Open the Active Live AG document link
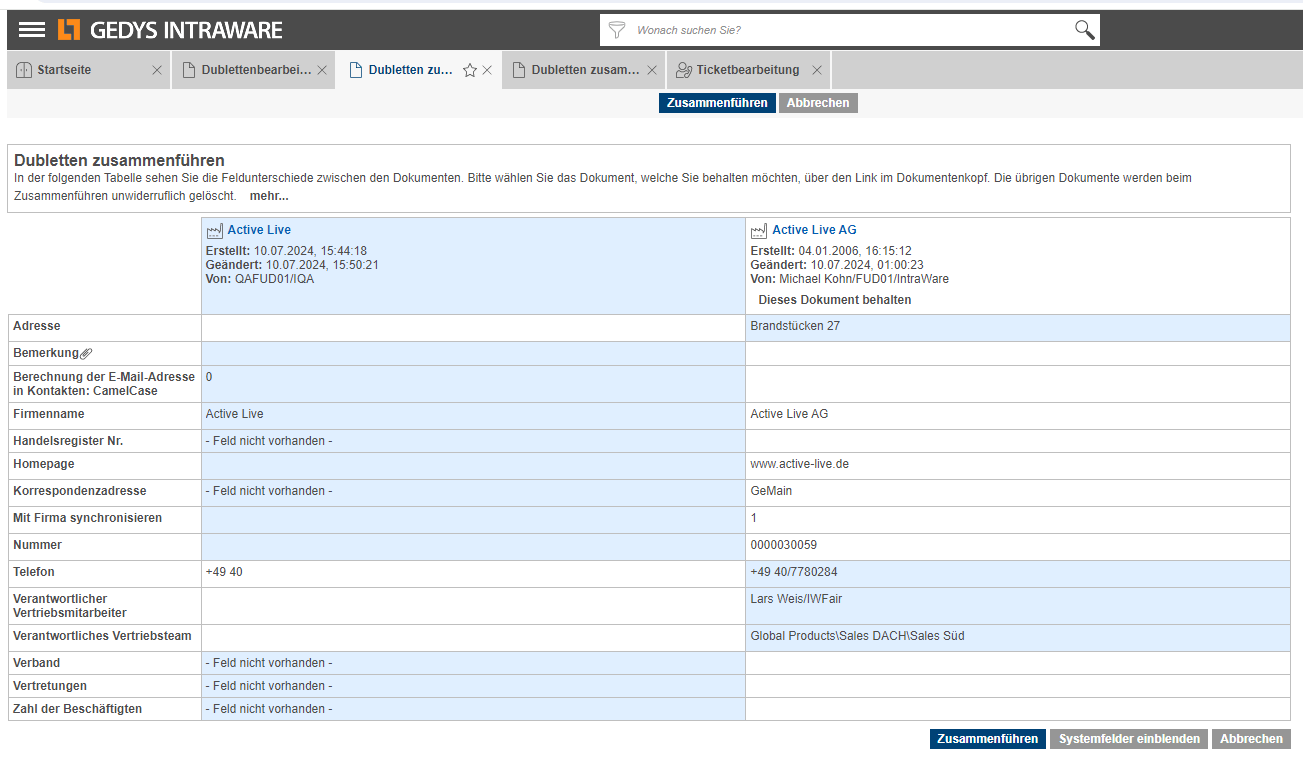Screen dimensions: 1303x764 point(814,230)
